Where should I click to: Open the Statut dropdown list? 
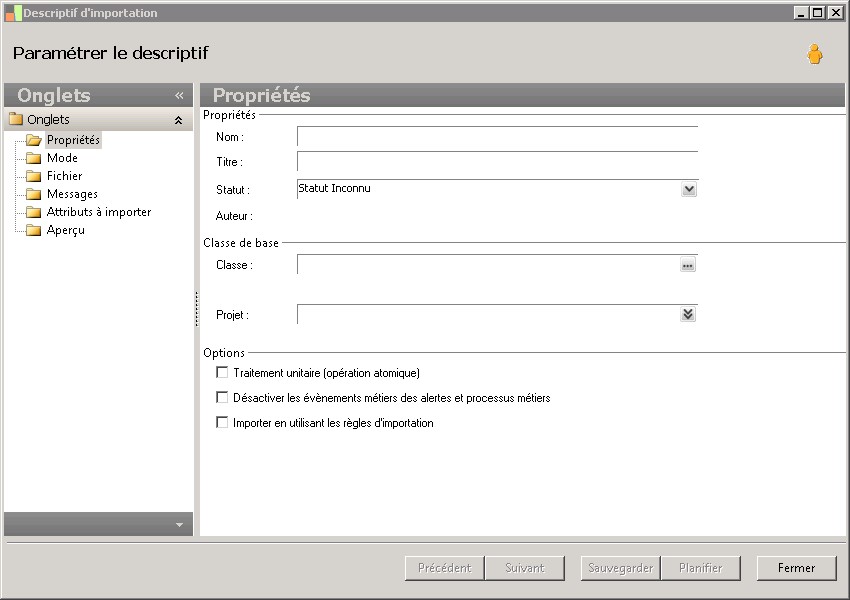[x=688, y=189]
